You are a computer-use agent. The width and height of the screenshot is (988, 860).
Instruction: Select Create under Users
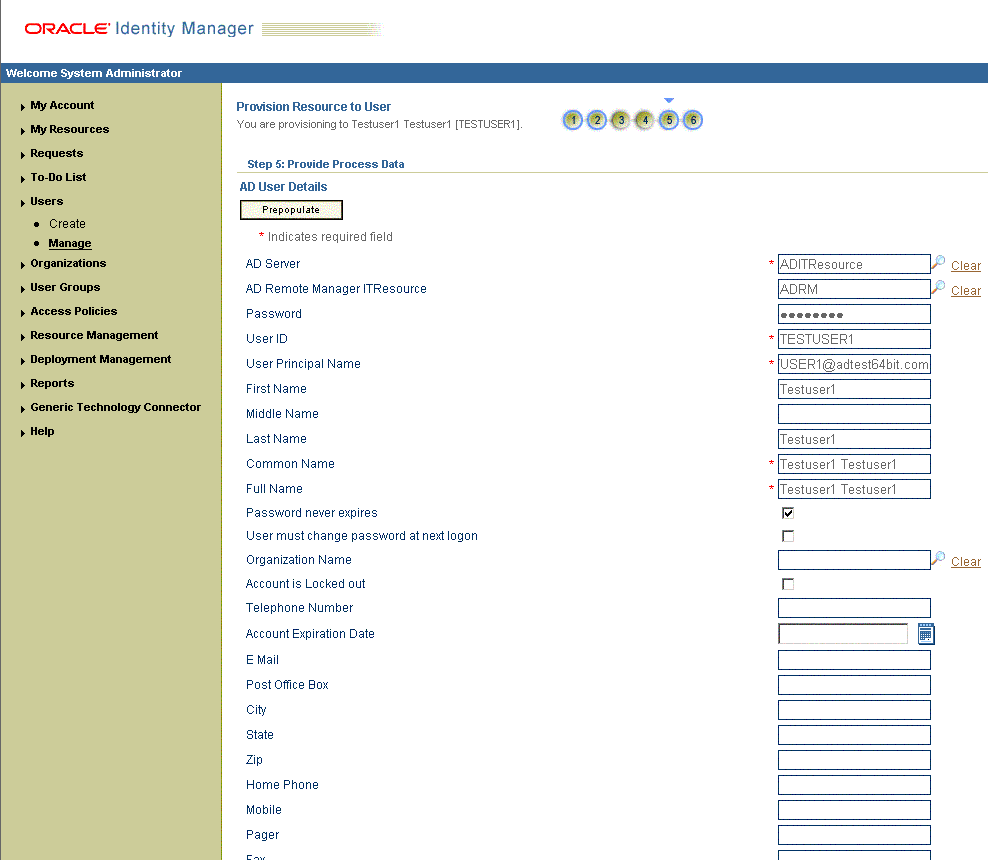tap(67, 224)
